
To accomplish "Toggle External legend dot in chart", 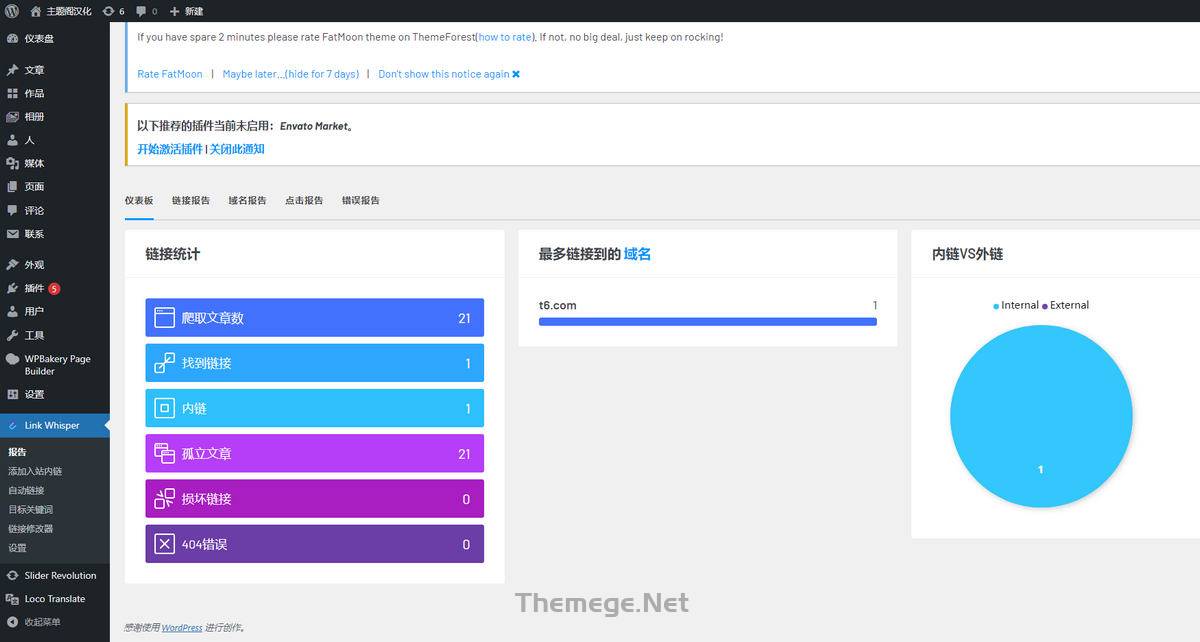I will [x=1045, y=306].
